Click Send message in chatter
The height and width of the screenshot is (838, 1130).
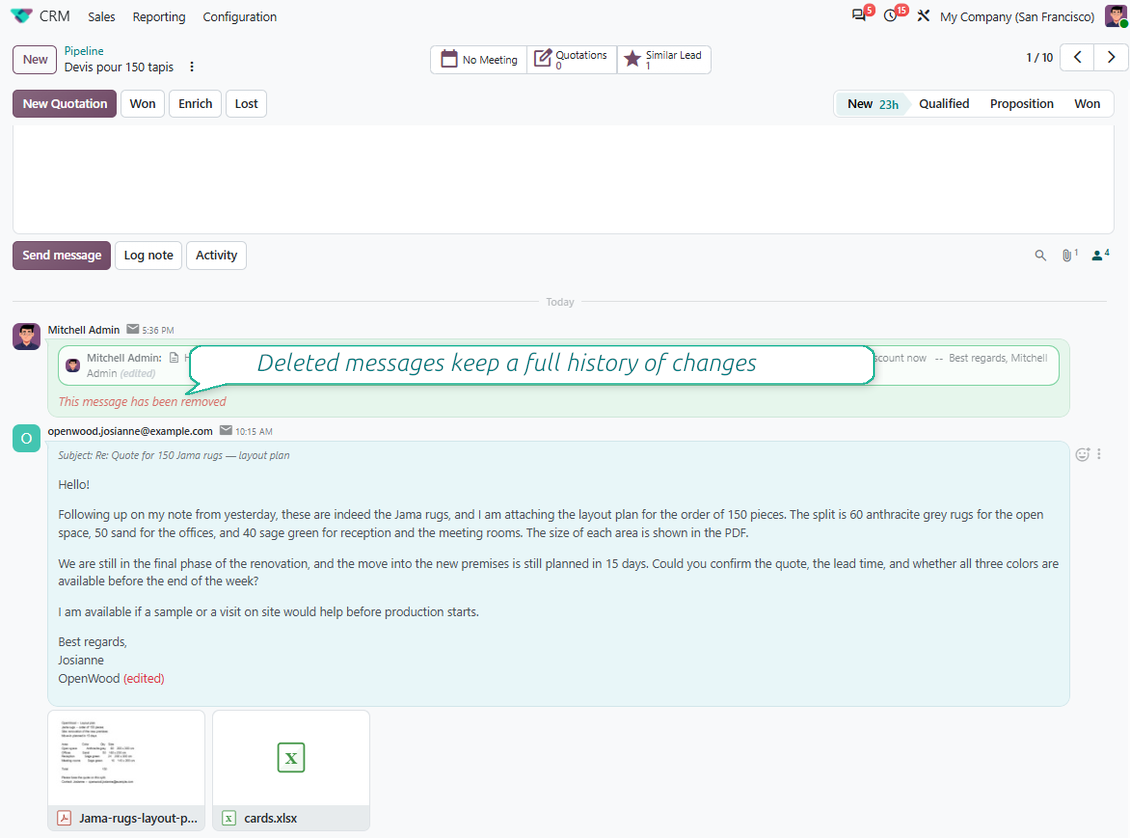point(62,255)
